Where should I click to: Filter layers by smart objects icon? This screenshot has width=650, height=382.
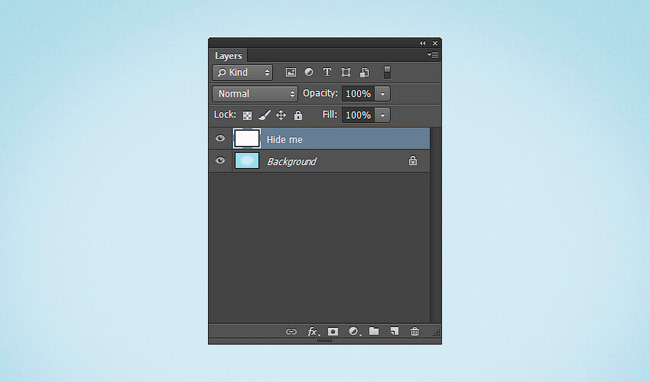pos(364,73)
